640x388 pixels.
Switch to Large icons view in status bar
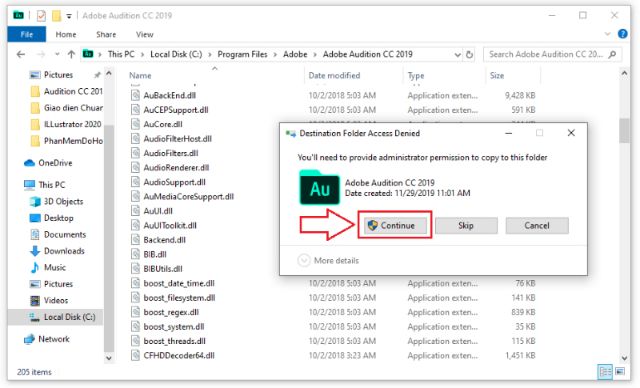pos(620,372)
